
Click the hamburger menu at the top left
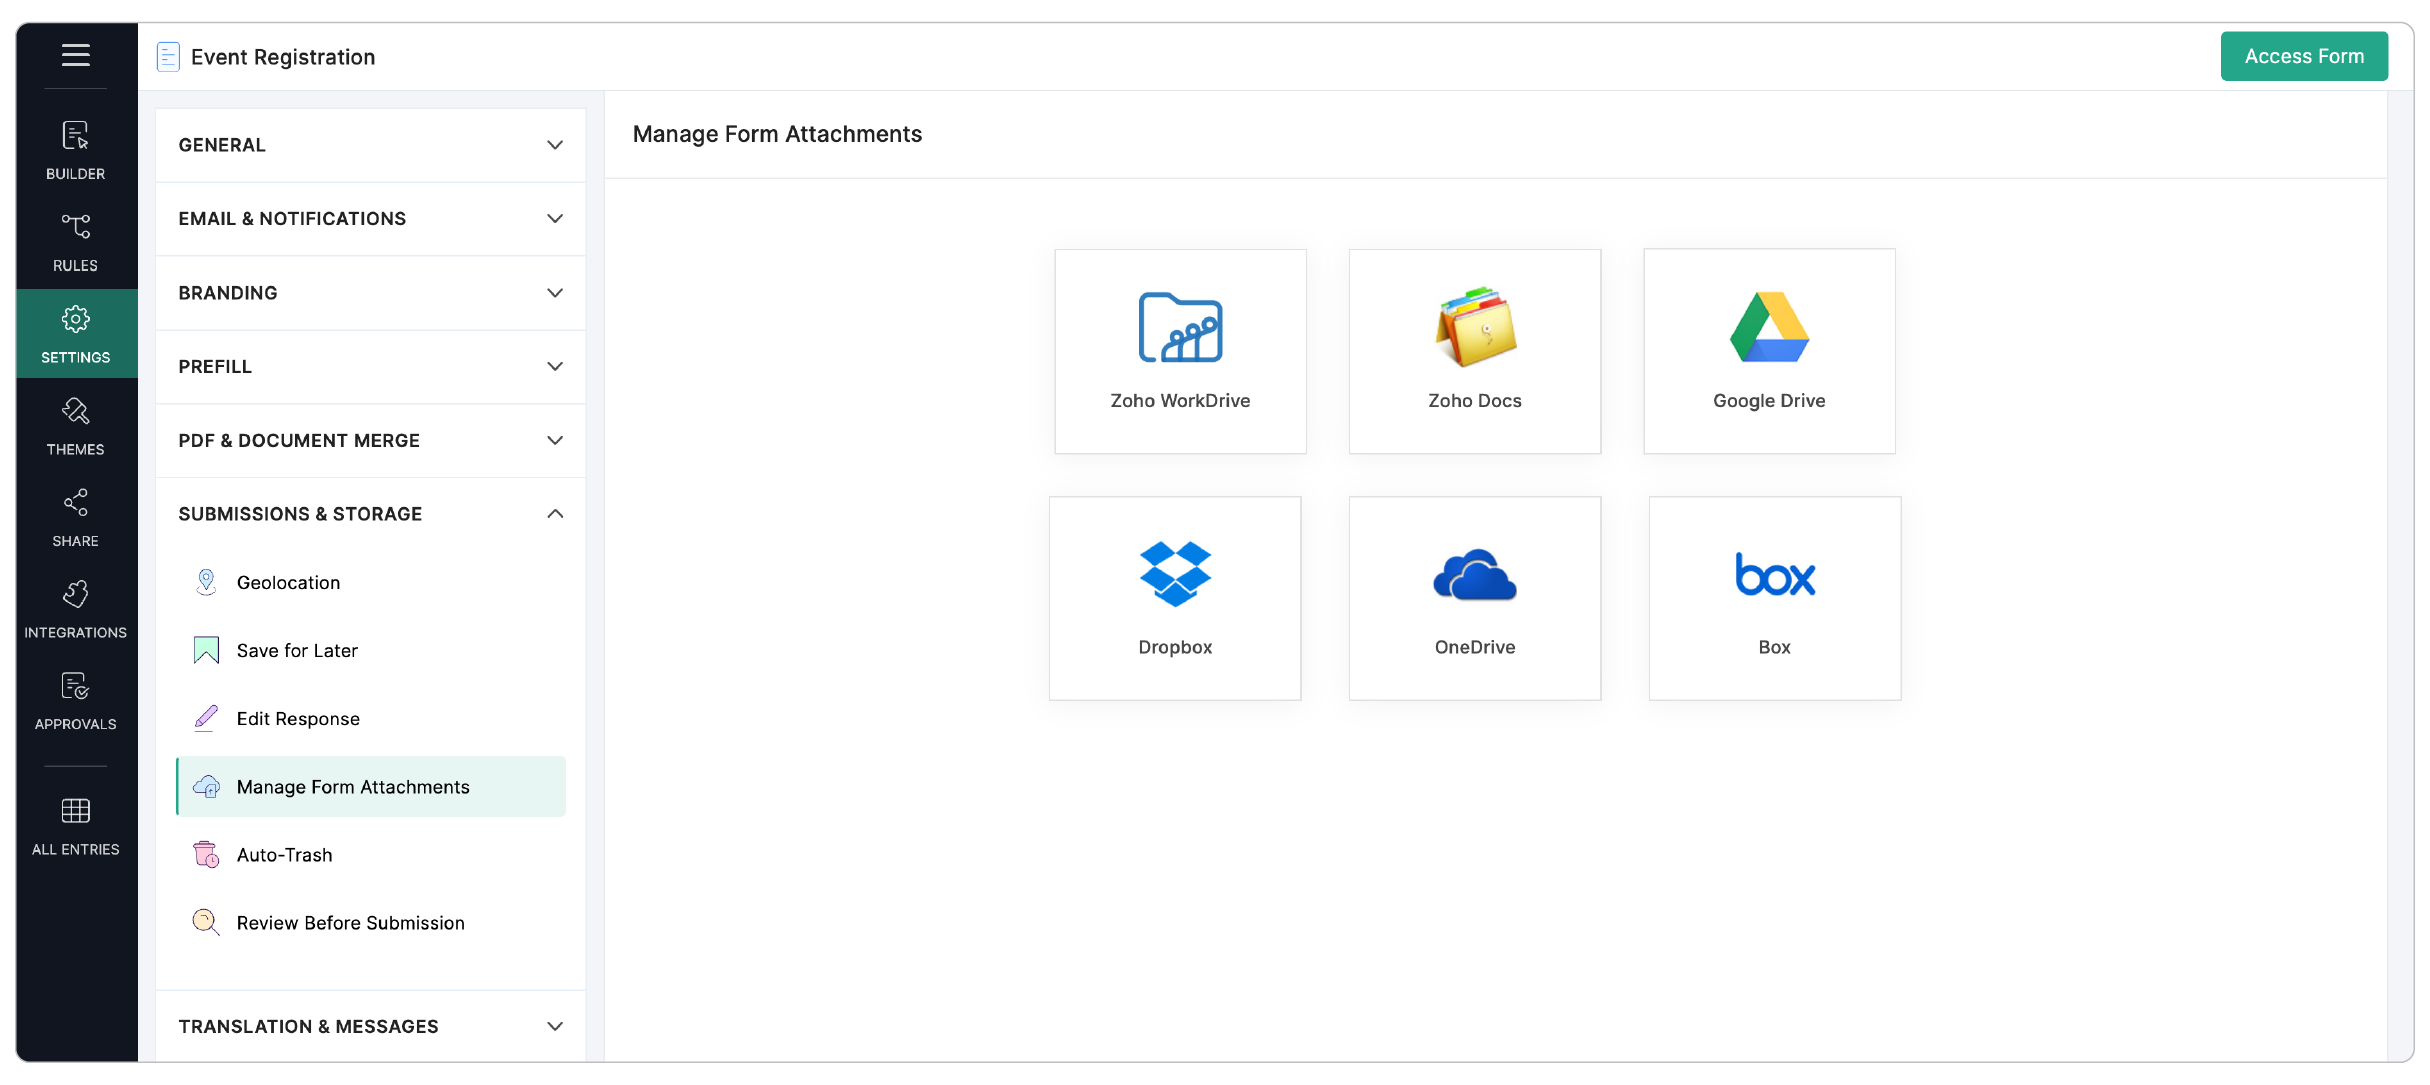click(x=75, y=56)
